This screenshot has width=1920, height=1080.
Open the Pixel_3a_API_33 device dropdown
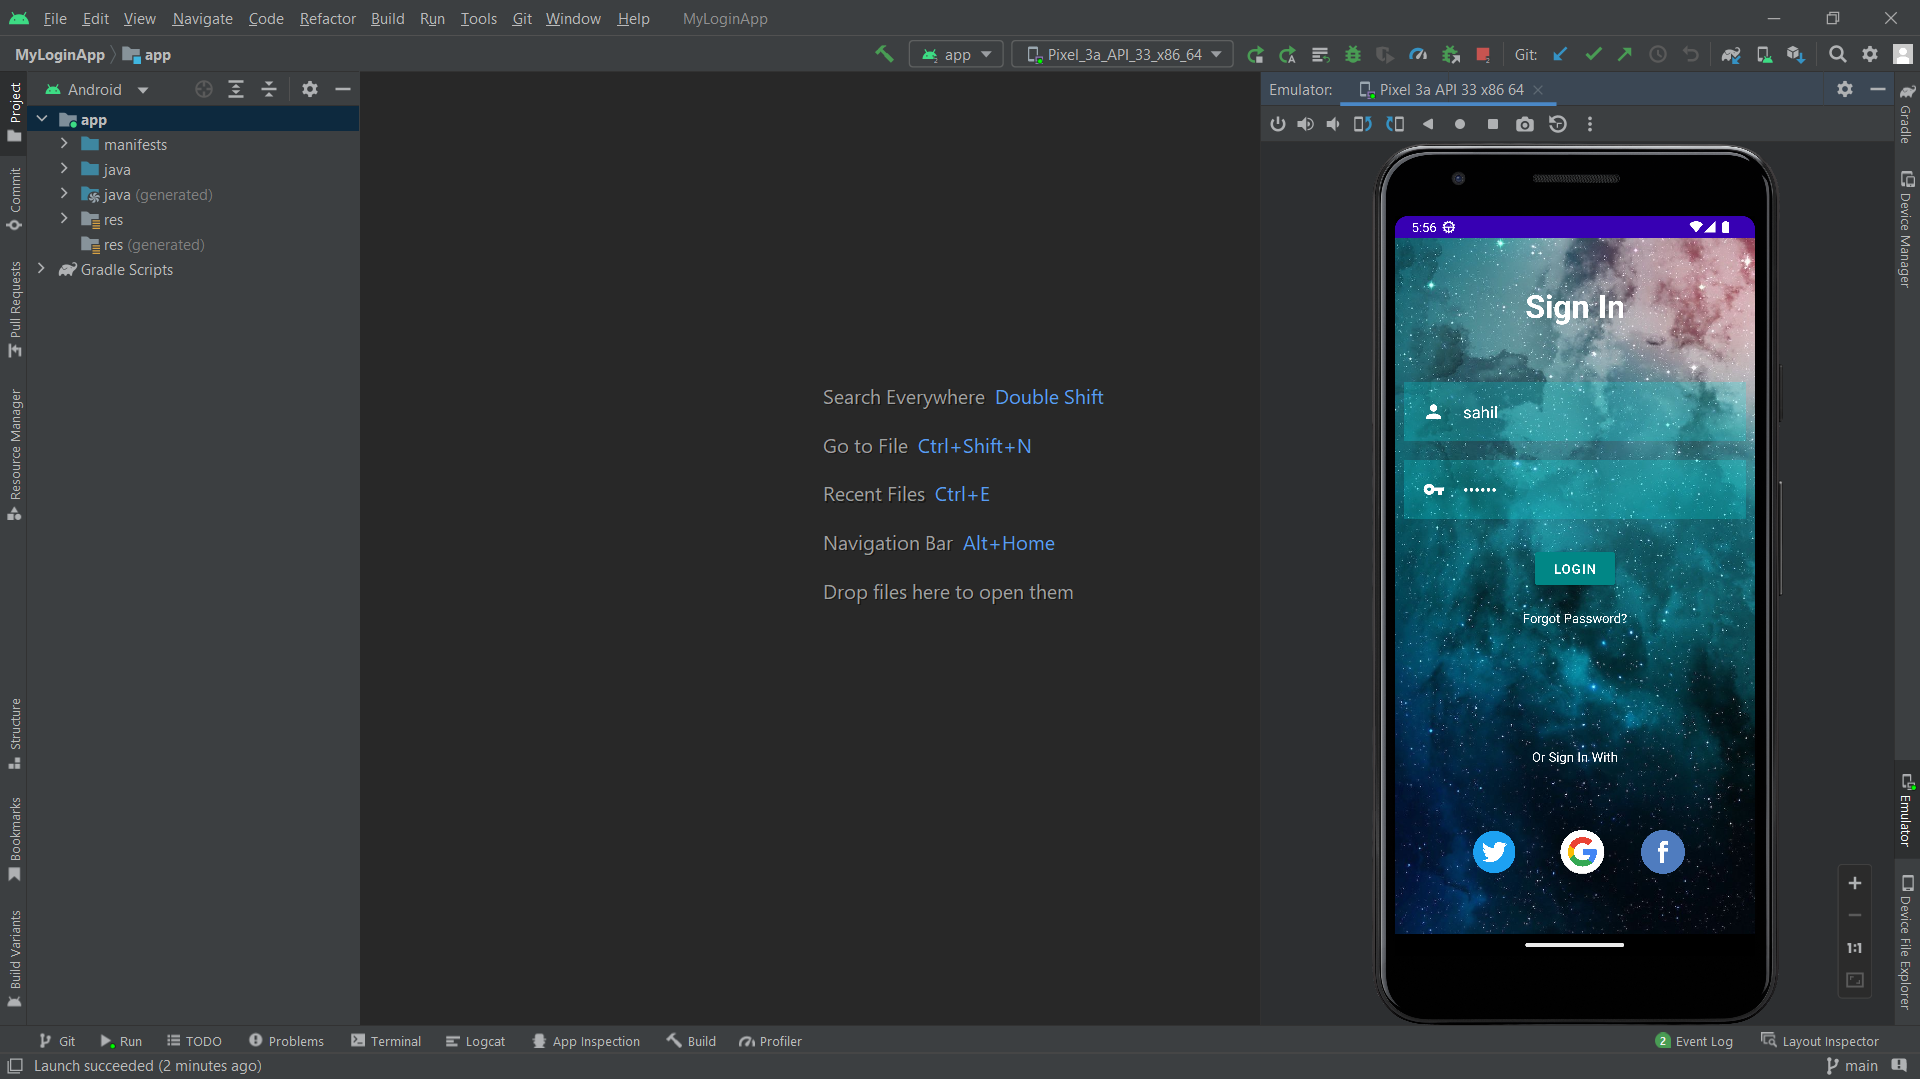click(x=1122, y=55)
